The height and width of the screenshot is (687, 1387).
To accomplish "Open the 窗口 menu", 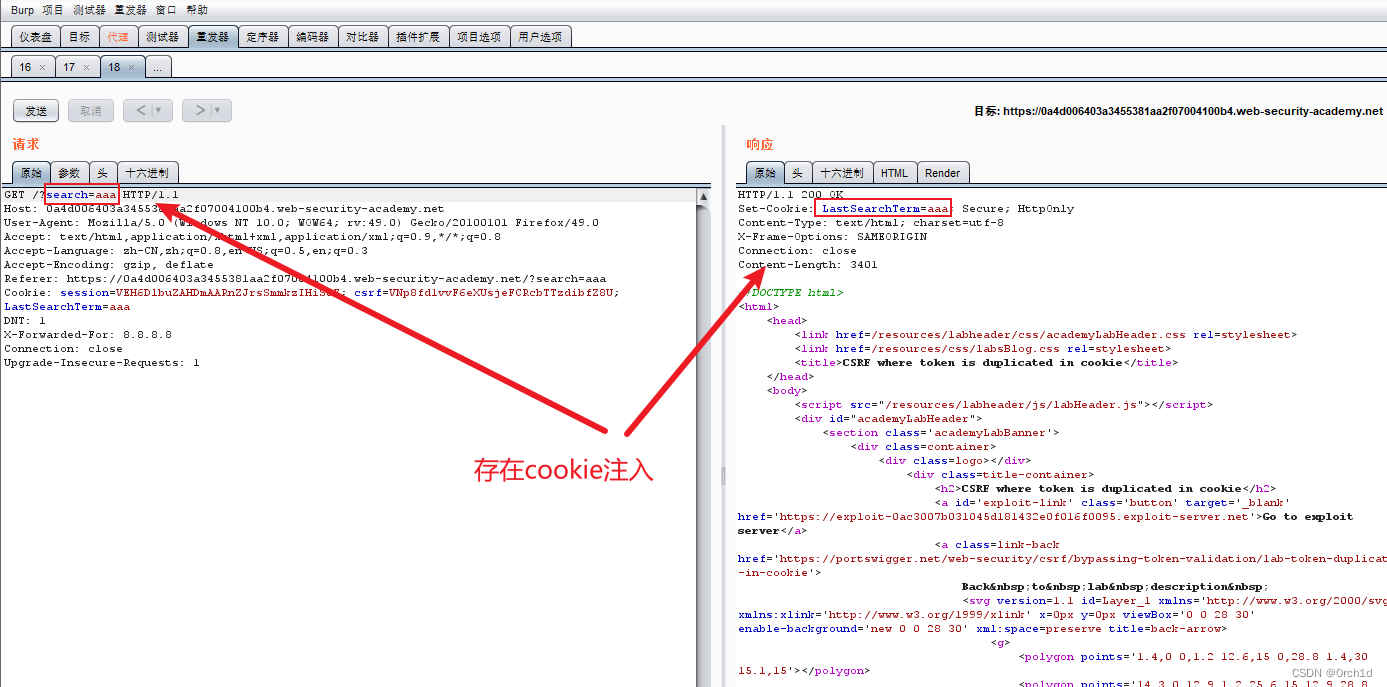I will click(166, 10).
